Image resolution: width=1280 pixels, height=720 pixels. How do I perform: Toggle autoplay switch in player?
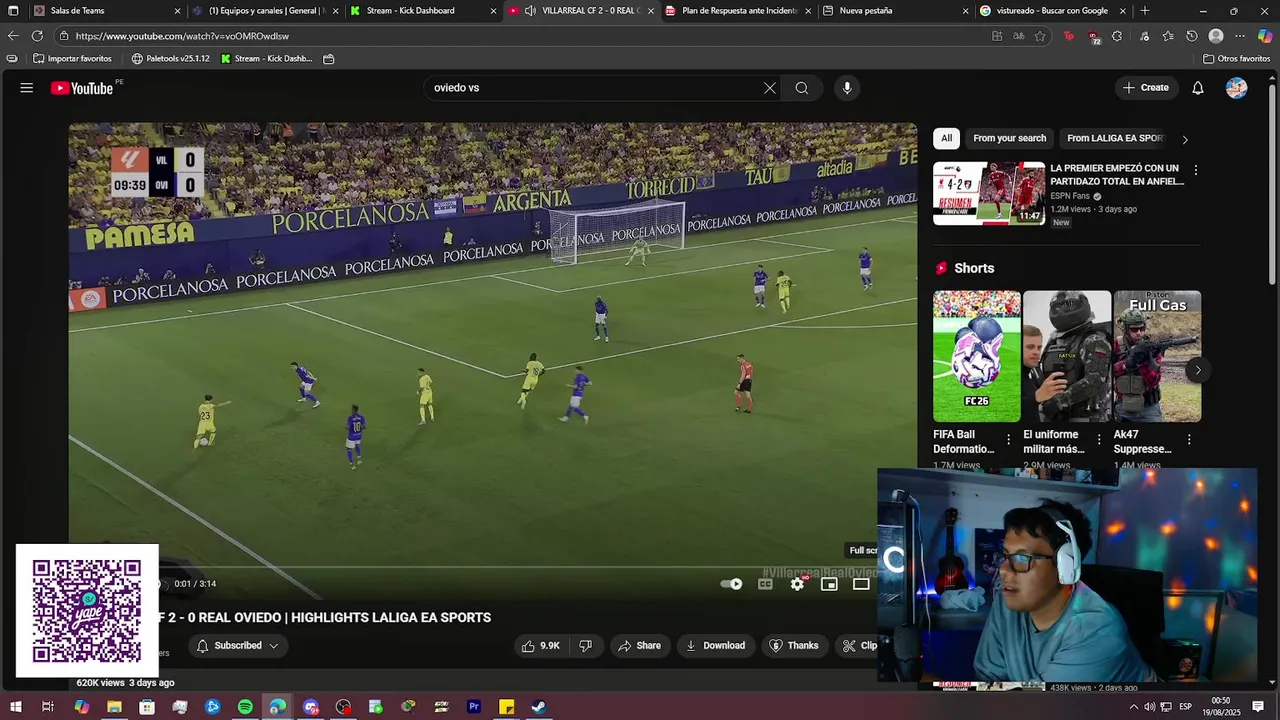pos(732,584)
